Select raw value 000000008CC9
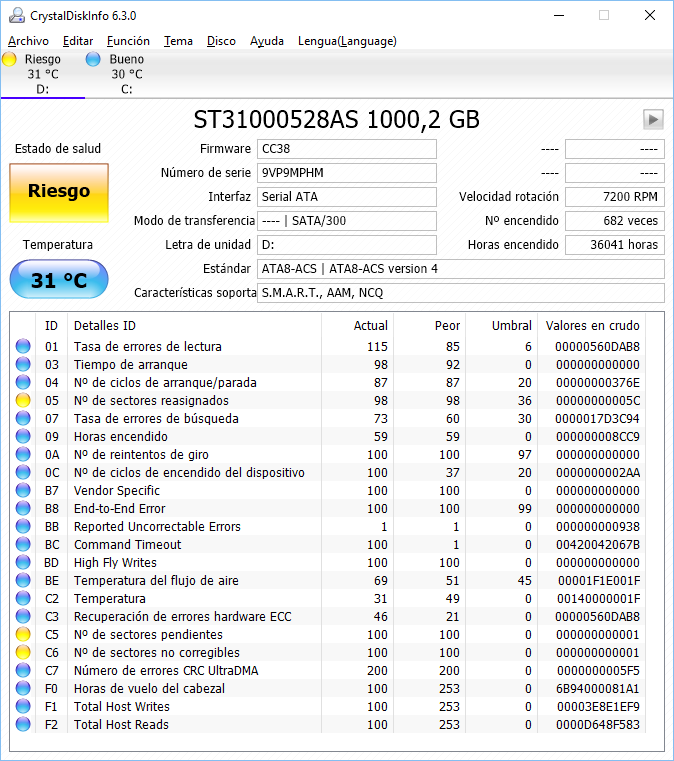Viewport: 674px width, 761px height. click(x=598, y=436)
